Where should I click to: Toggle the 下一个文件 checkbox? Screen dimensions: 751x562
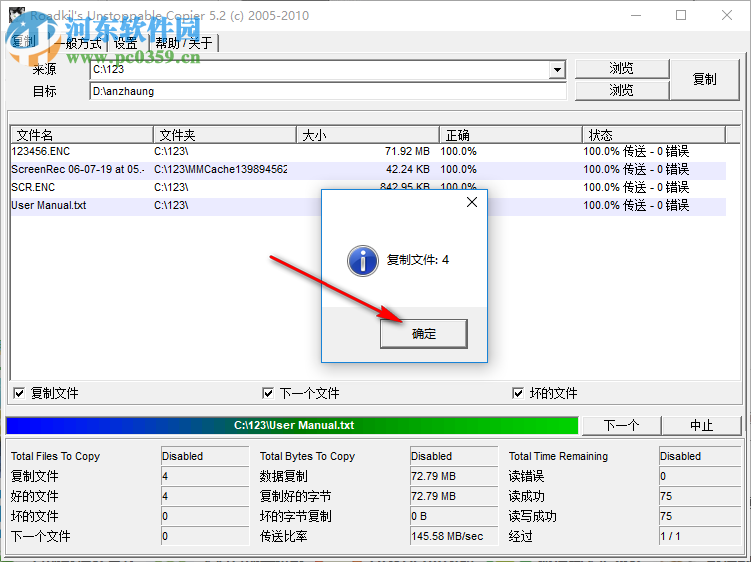pos(268,393)
